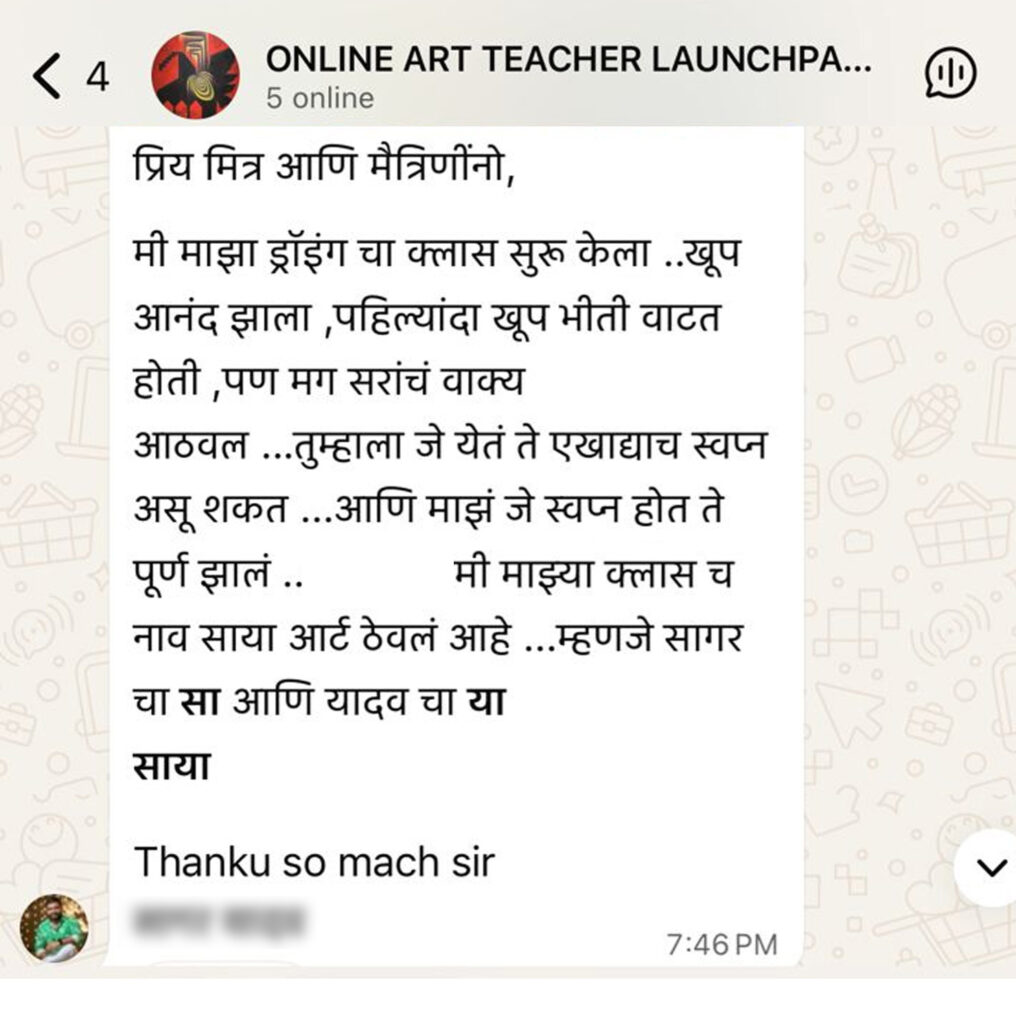Jump to latest messages with down chevron
The height and width of the screenshot is (1024, 1016).
(992, 868)
